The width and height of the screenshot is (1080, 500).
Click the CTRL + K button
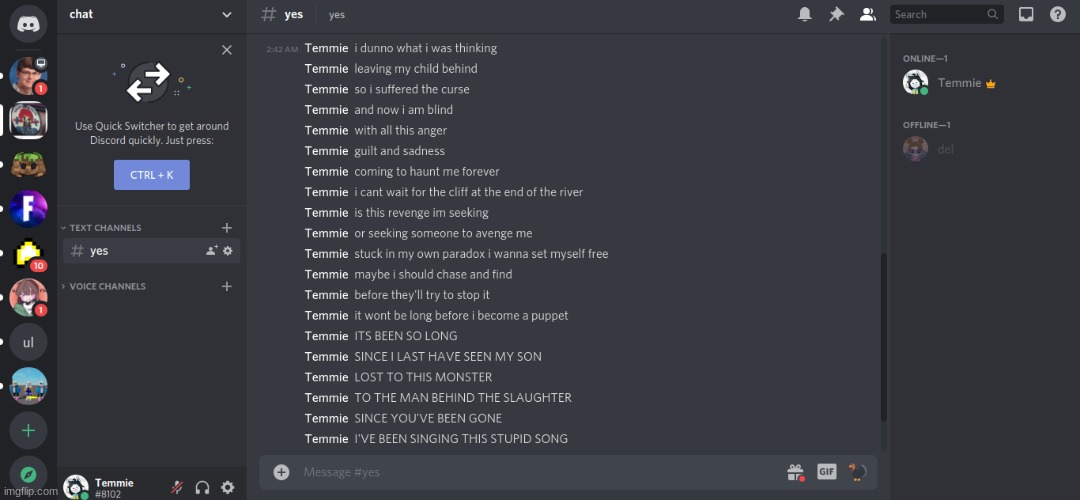pyautogui.click(x=152, y=175)
